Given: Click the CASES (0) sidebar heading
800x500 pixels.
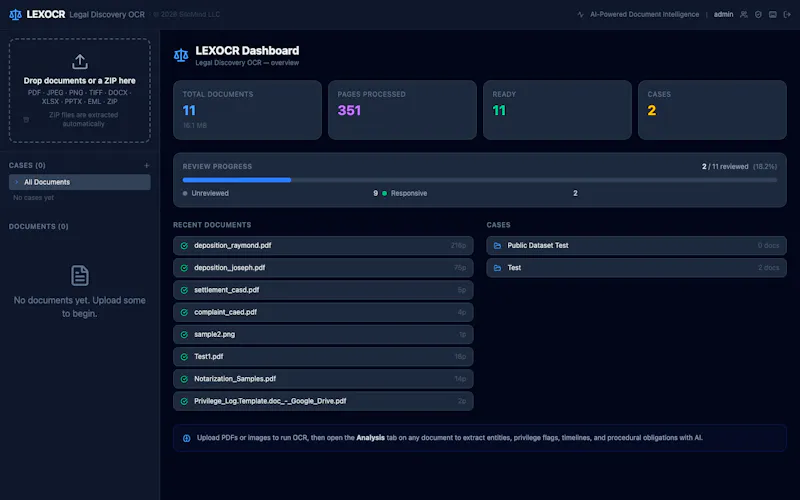Looking at the screenshot, I should (27, 165).
